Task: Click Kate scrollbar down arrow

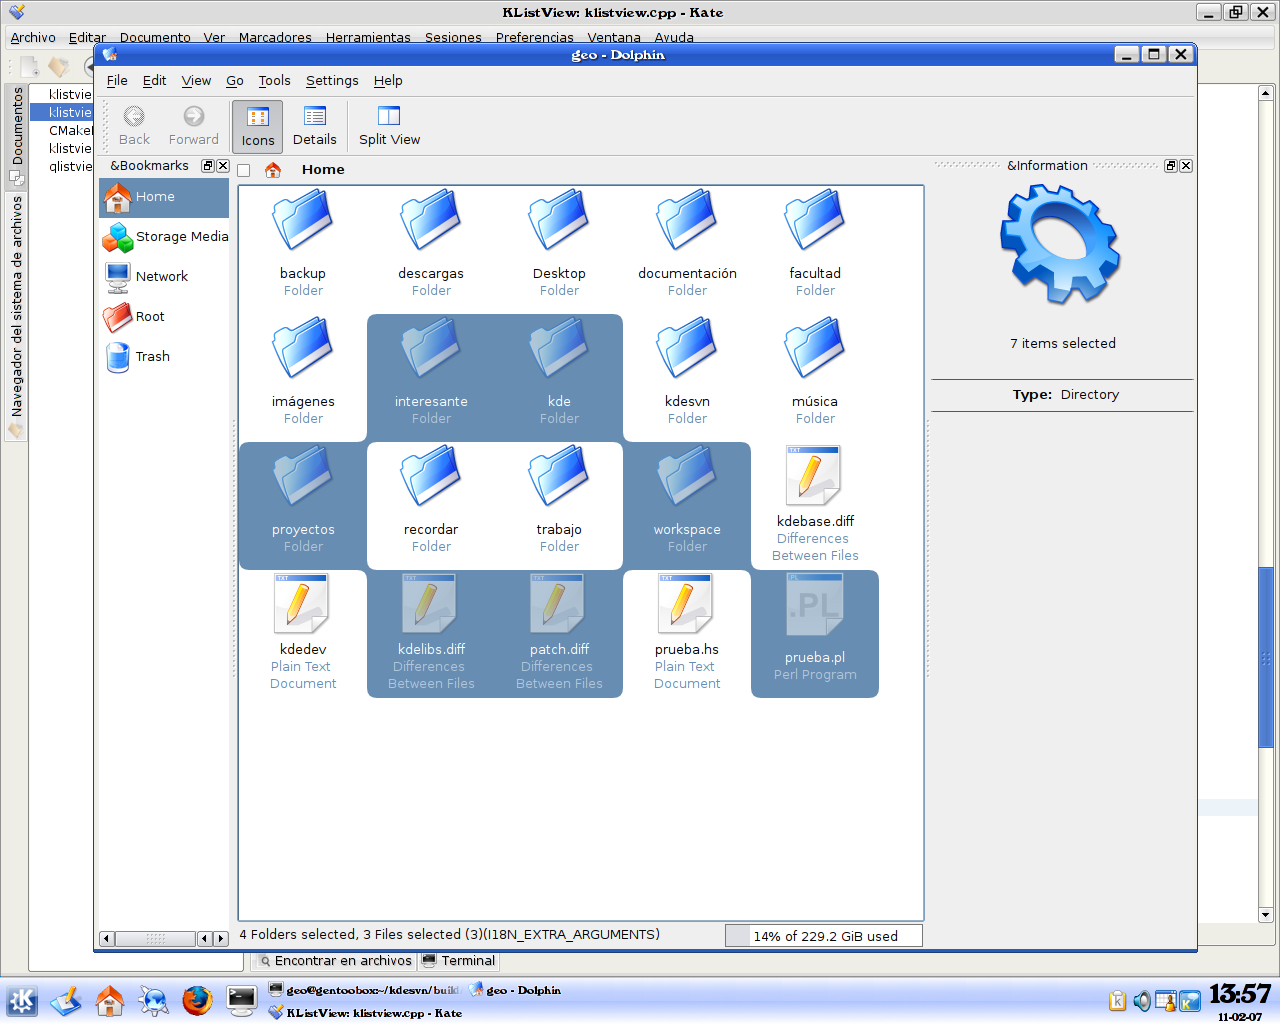Action: click(x=1265, y=915)
